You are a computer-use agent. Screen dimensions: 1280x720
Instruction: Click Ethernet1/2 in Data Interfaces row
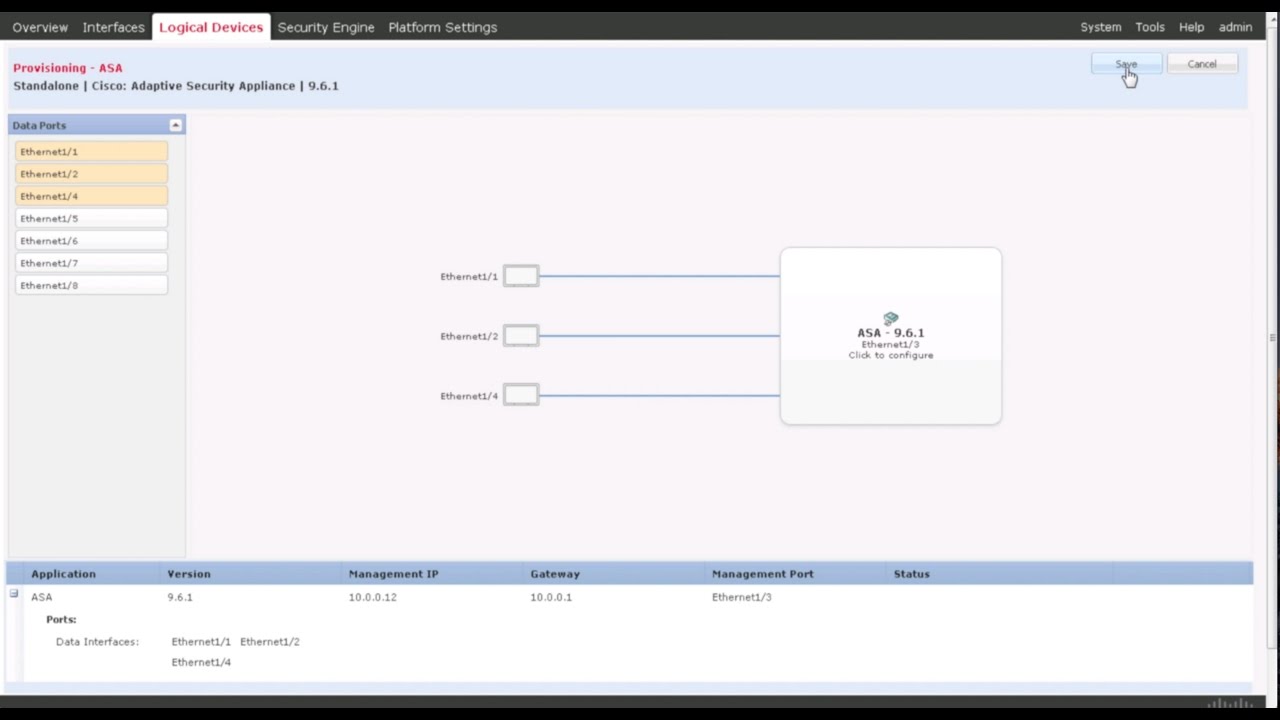270,642
